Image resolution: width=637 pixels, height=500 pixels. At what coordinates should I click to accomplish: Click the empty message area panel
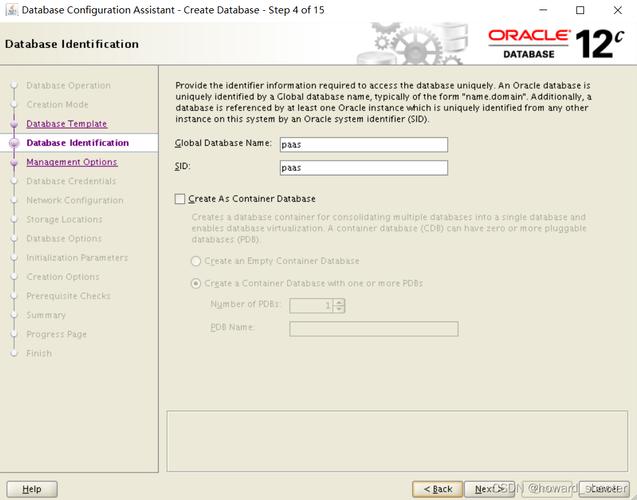[397, 441]
